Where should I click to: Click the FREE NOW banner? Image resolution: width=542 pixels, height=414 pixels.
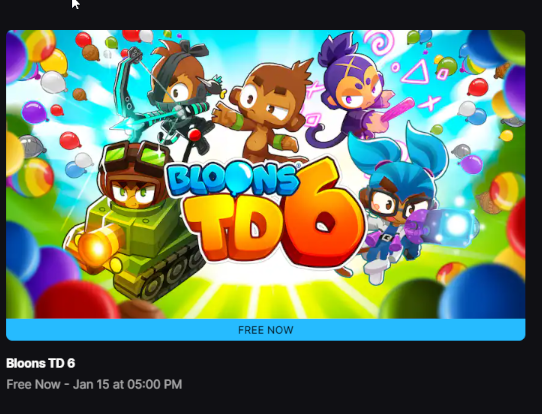pos(265,330)
